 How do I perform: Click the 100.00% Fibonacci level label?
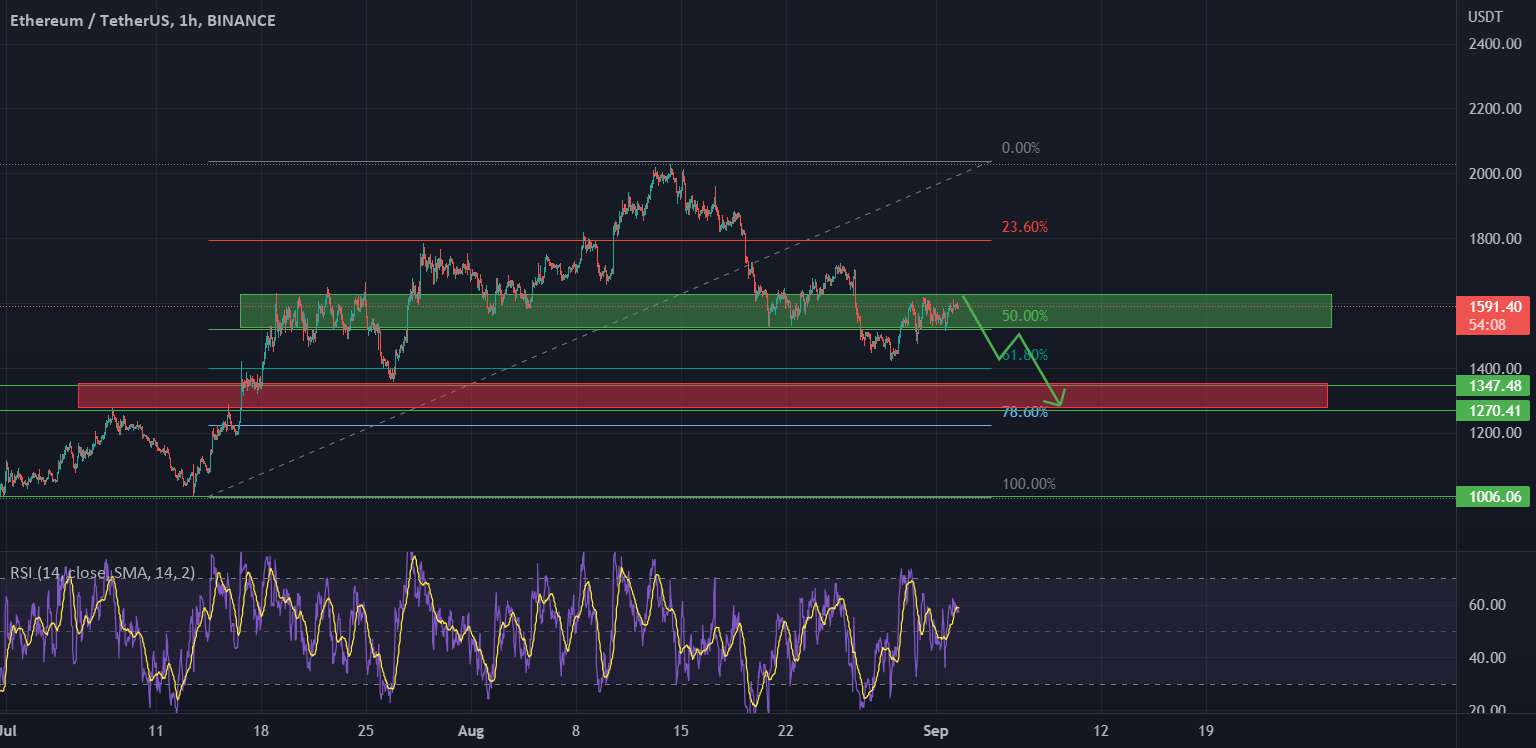[x=1029, y=484]
